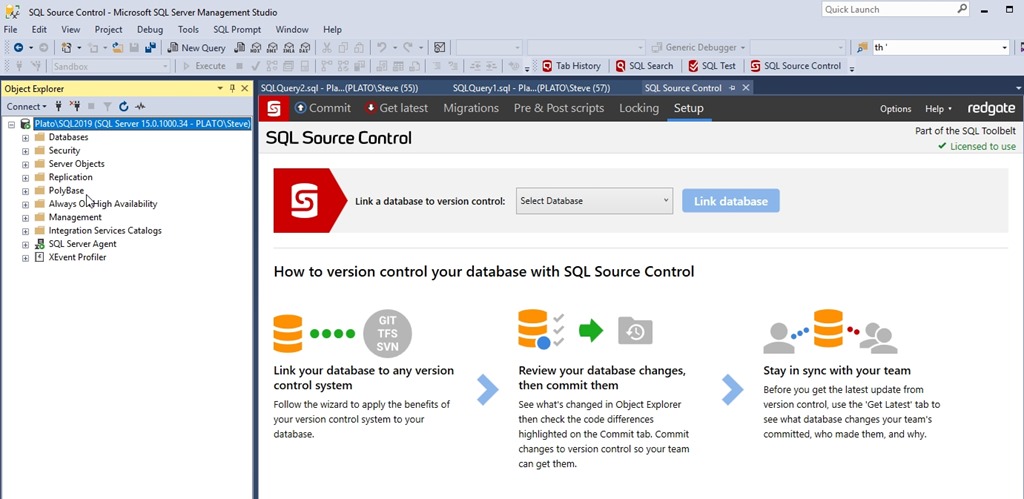Expand the Security folder node
This screenshot has height=499, width=1024.
coord(26,151)
